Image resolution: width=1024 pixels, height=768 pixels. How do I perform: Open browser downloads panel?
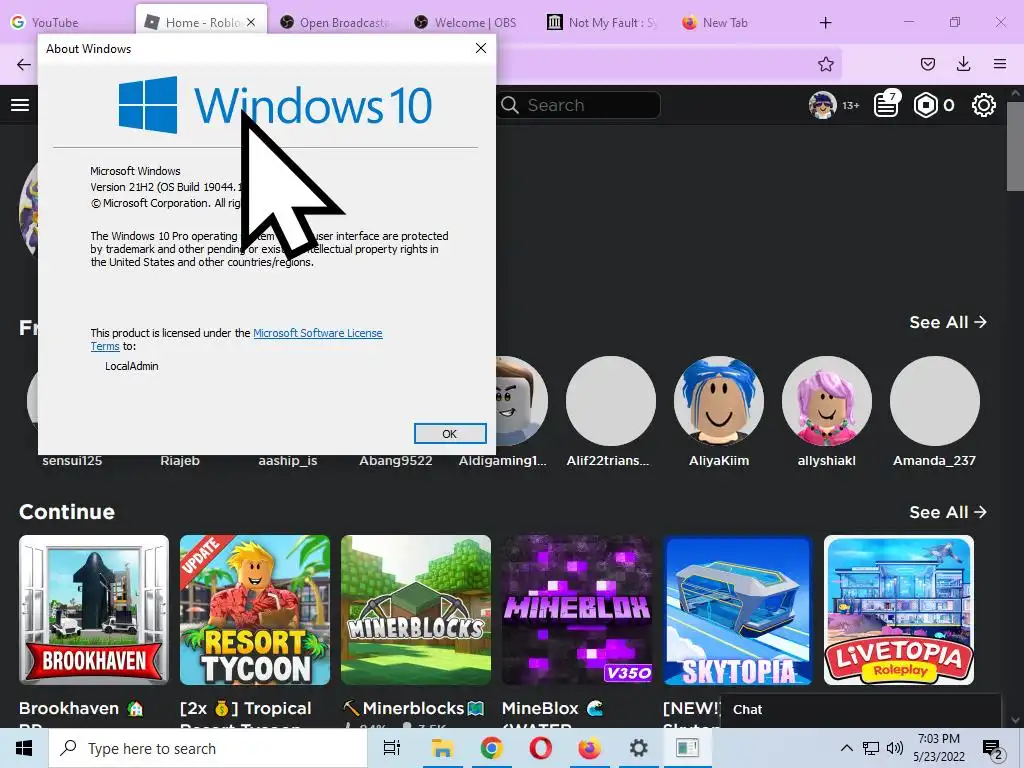[963, 64]
